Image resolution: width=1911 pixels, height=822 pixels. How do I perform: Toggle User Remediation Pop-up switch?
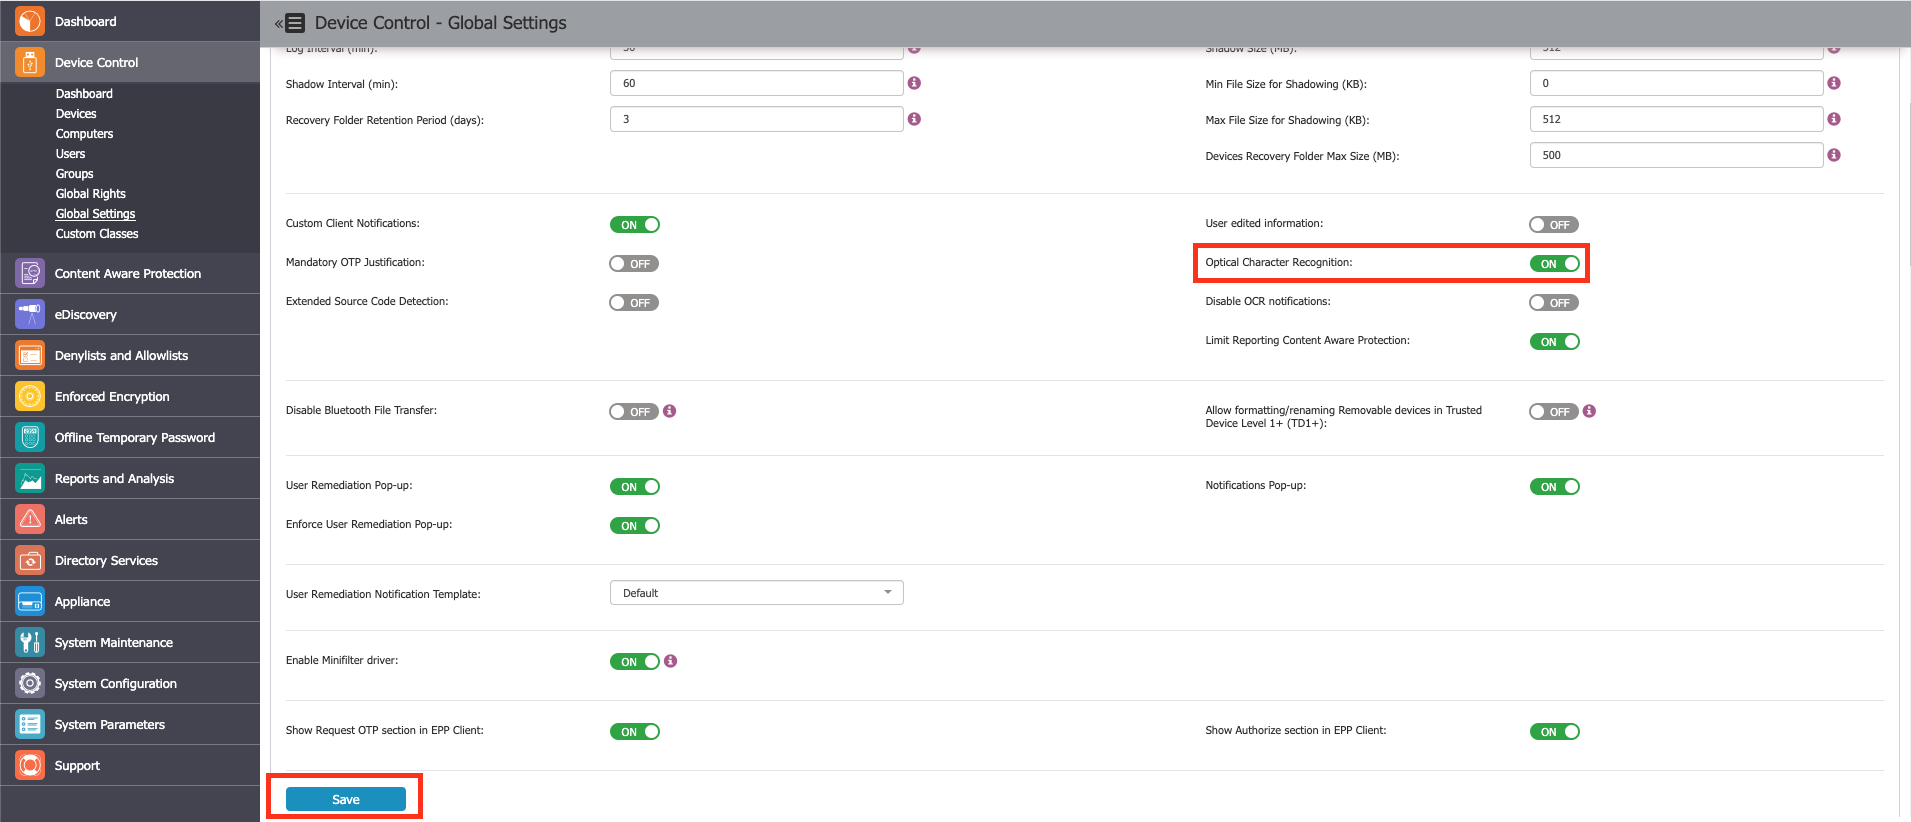click(x=635, y=487)
